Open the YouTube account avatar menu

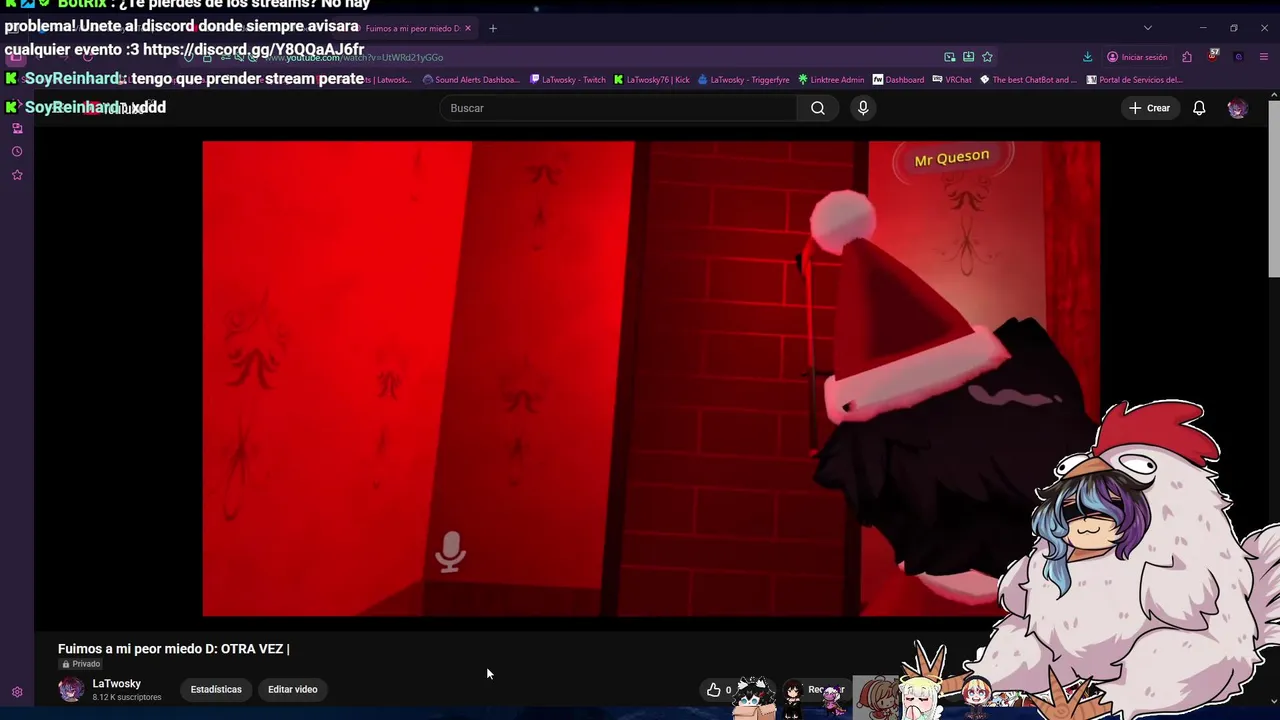(1237, 108)
